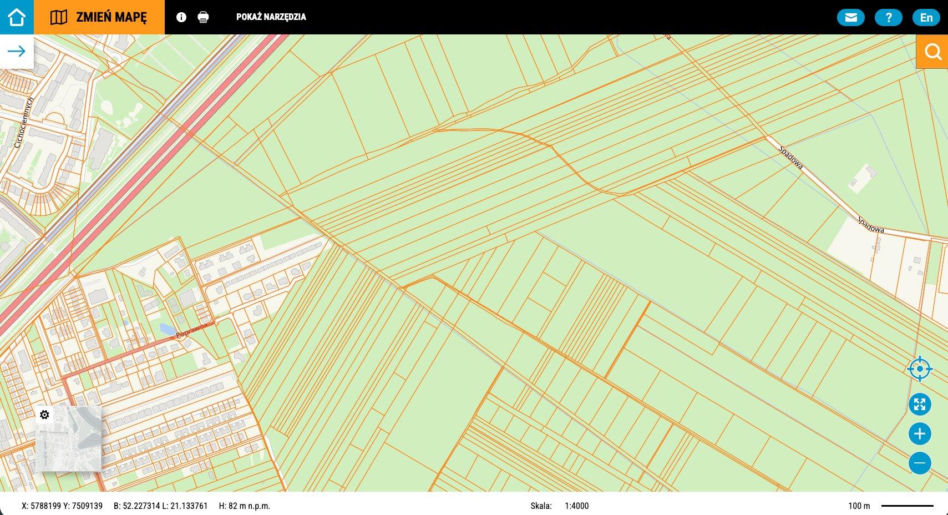Screen dimensions: 948x515
Task: Open the map search magnifier
Action: pyautogui.click(x=932, y=52)
